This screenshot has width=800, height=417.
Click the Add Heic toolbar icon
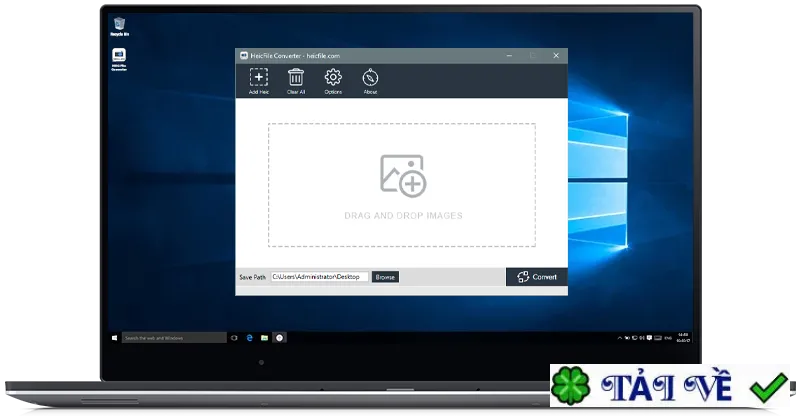[x=259, y=81]
